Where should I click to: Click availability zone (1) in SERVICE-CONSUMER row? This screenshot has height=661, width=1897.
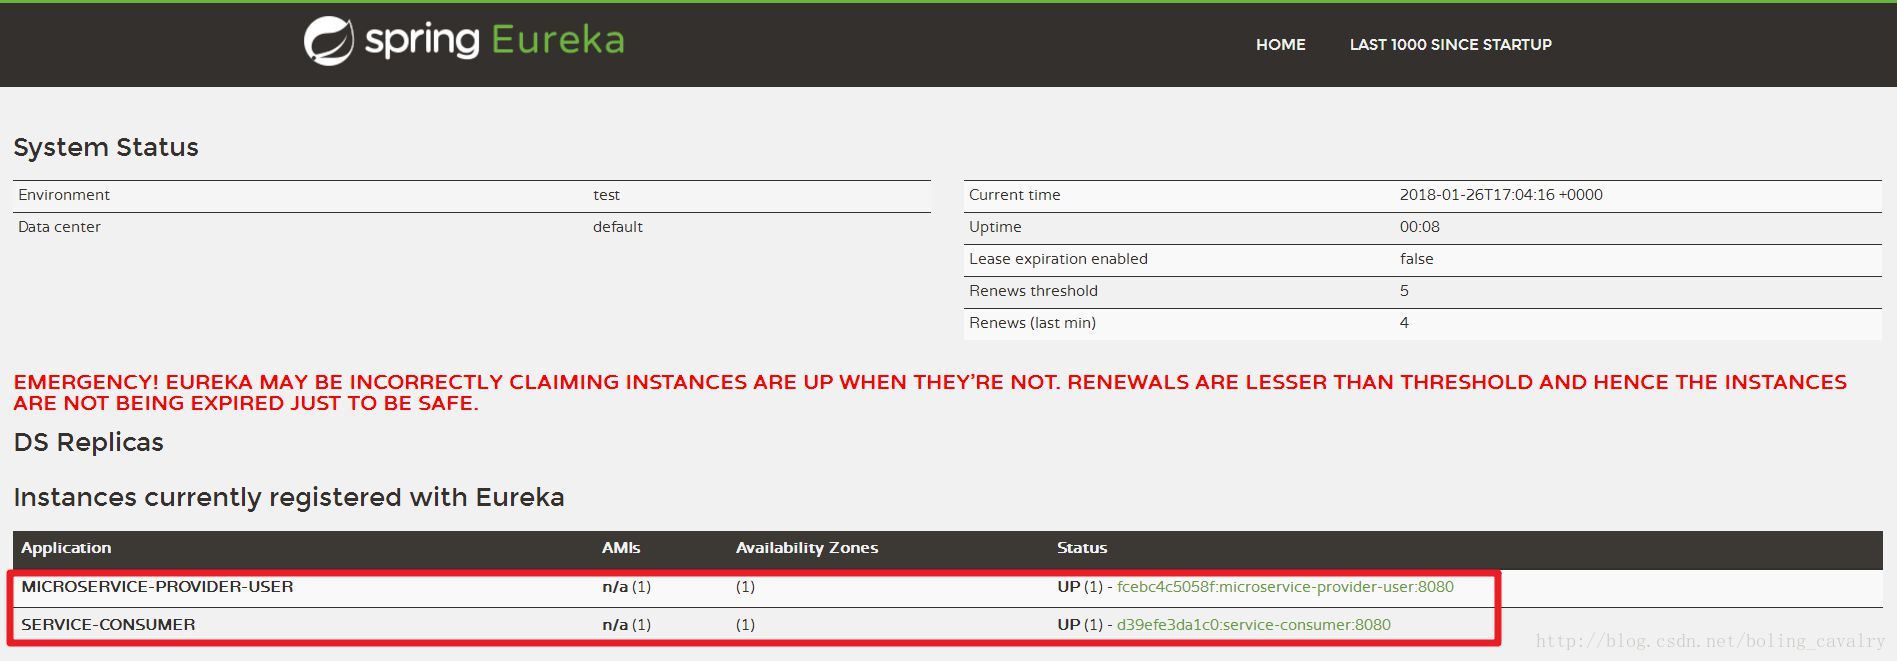click(x=745, y=625)
